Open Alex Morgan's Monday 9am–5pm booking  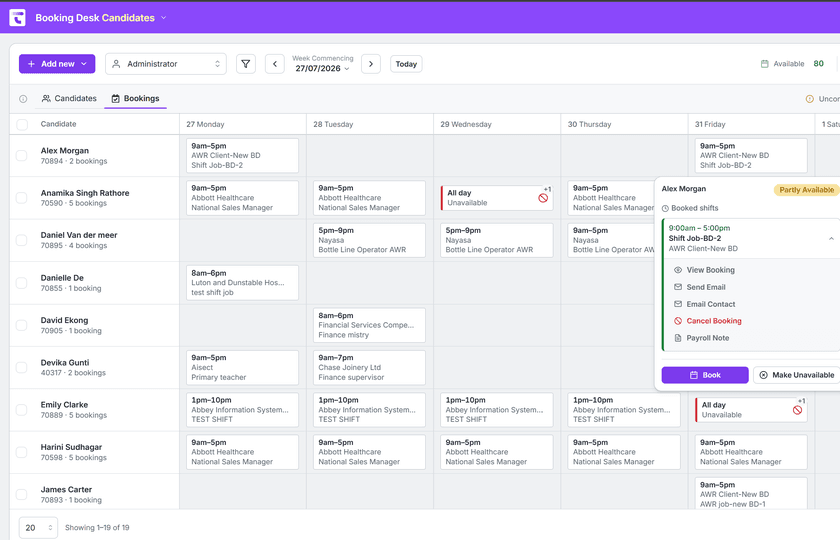(242, 155)
